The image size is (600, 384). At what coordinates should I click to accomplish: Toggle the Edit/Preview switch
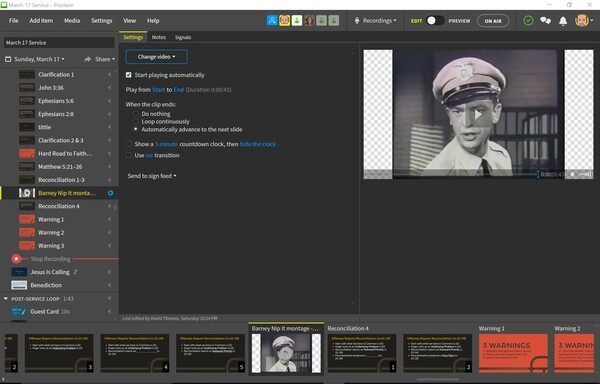(x=435, y=21)
